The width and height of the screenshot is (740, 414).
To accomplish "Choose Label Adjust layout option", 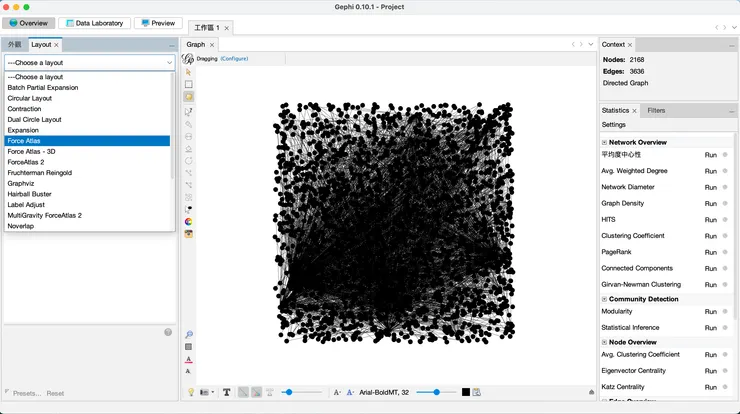I will tap(87, 205).
